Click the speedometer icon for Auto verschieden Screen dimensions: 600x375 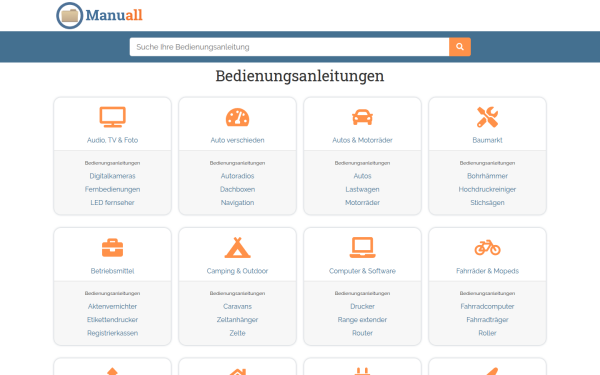(x=237, y=117)
